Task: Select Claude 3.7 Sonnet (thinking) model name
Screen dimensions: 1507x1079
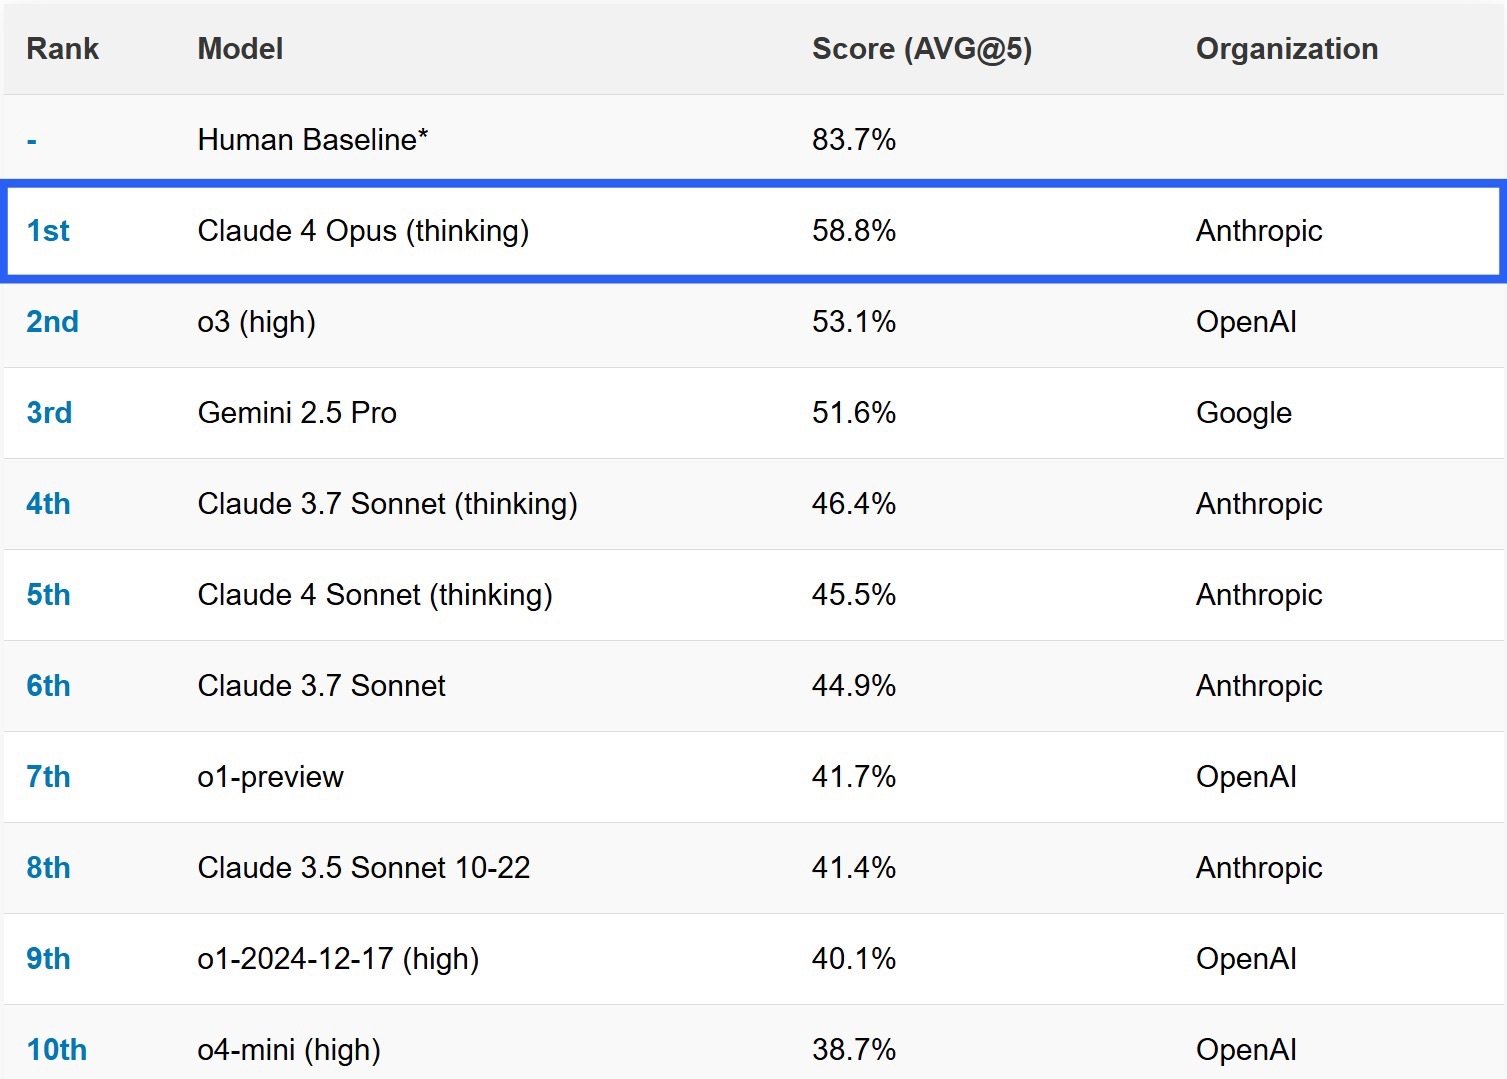Action: coord(388,504)
